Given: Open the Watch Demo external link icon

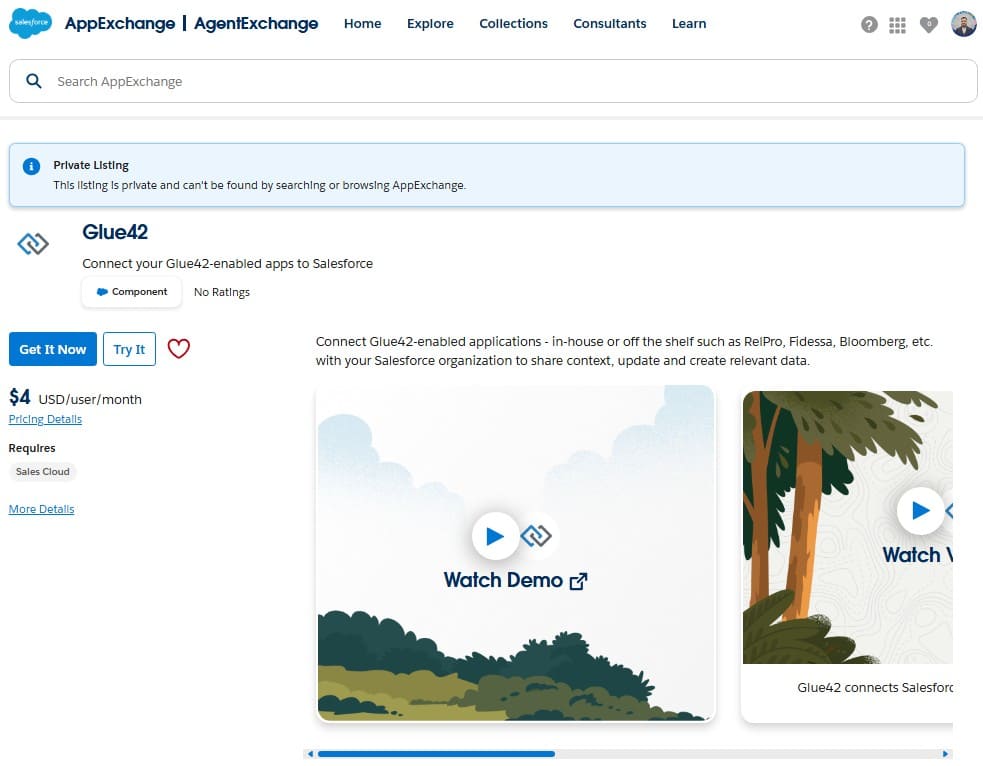Looking at the screenshot, I should tap(579, 581).
